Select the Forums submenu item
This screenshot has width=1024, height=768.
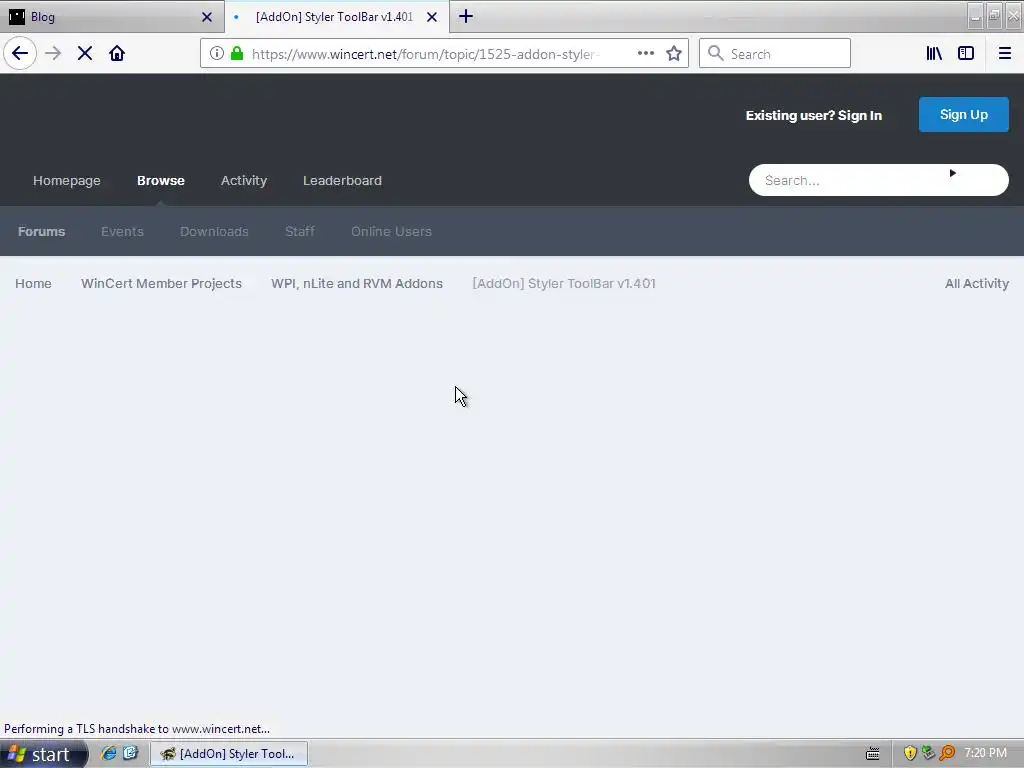tap(42, 232)
